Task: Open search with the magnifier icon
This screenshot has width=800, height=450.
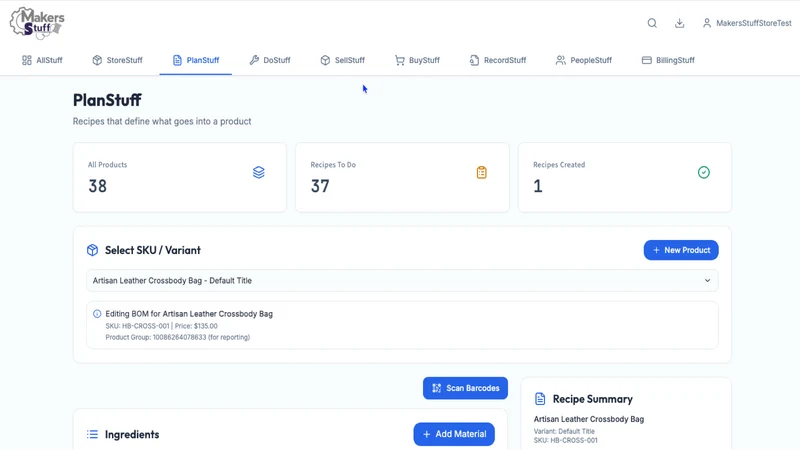Action: [652, 23]
